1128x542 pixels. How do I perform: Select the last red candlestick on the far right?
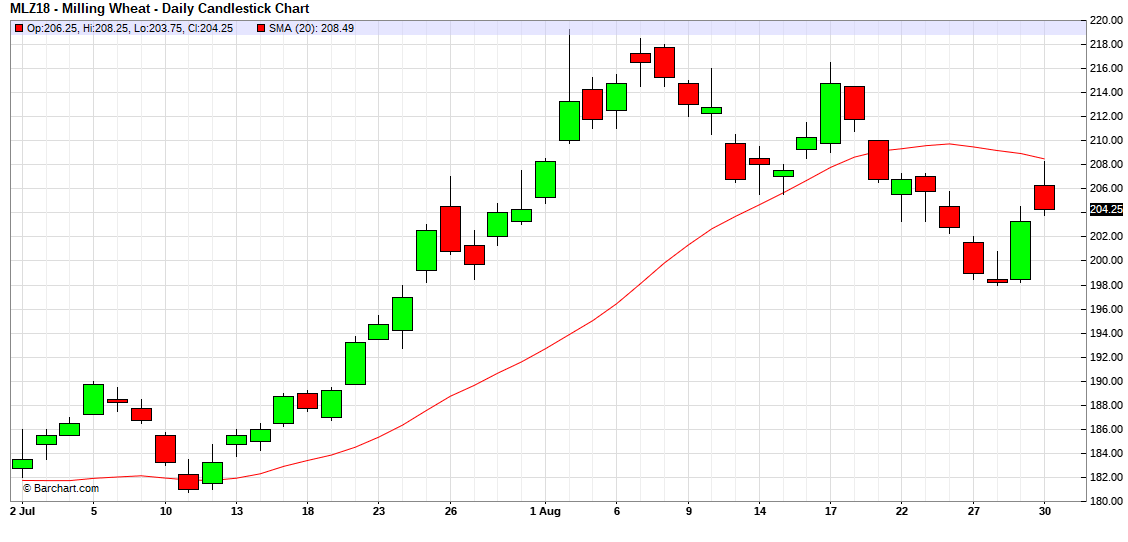click(1044, 198)
